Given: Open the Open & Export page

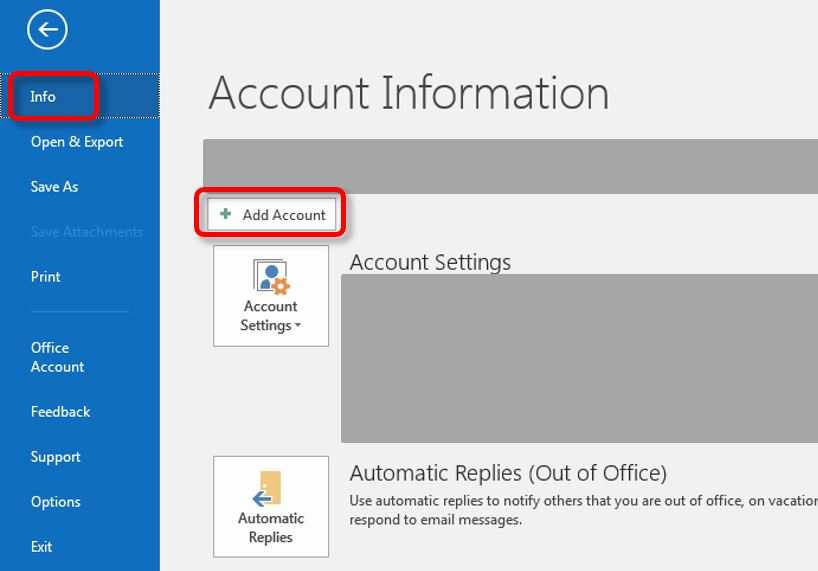Looking at the screenshot, I should (77, 142).
